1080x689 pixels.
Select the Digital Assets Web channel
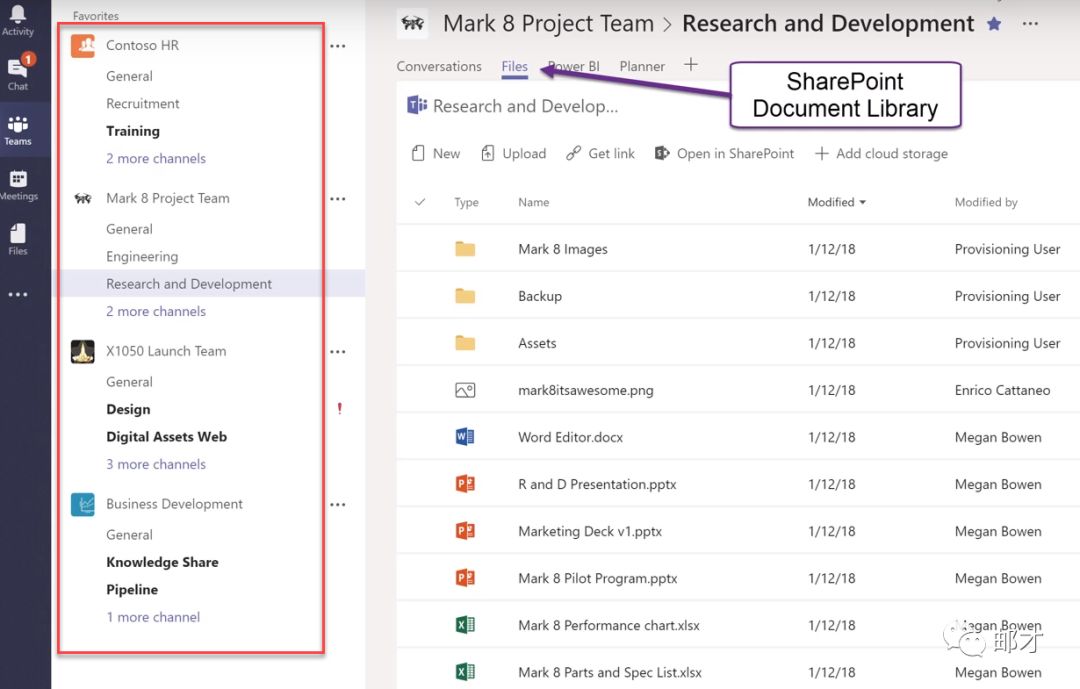tap(166, 437)
